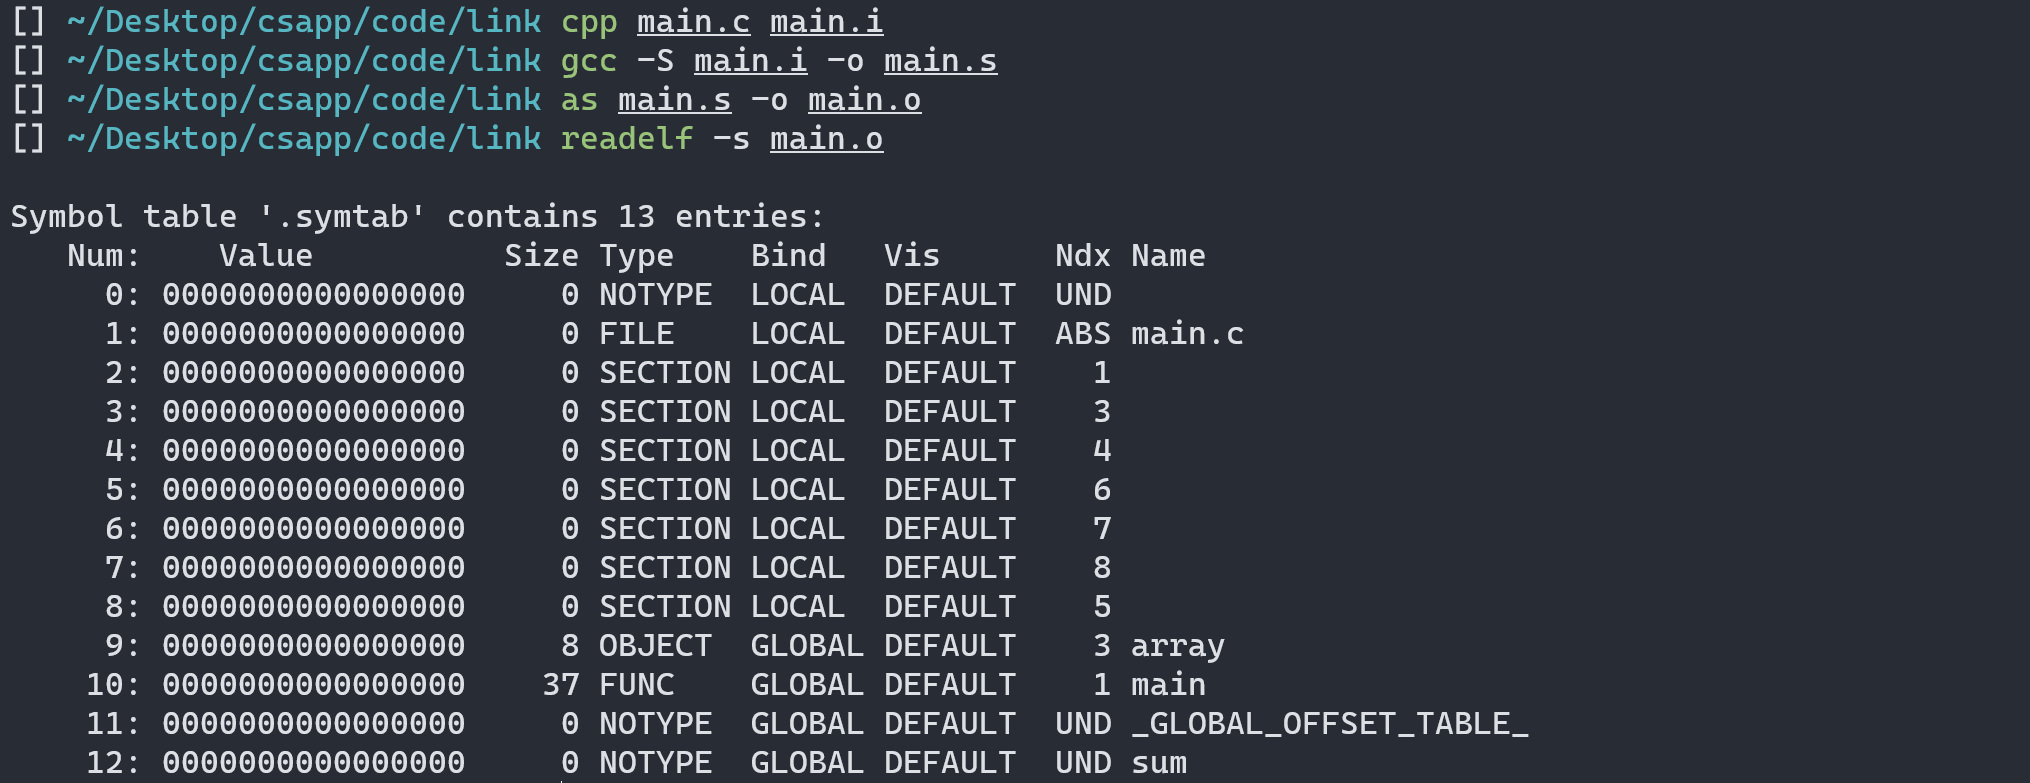
Task: Click the OBJECT type in row 9
Action: (655, 645)
